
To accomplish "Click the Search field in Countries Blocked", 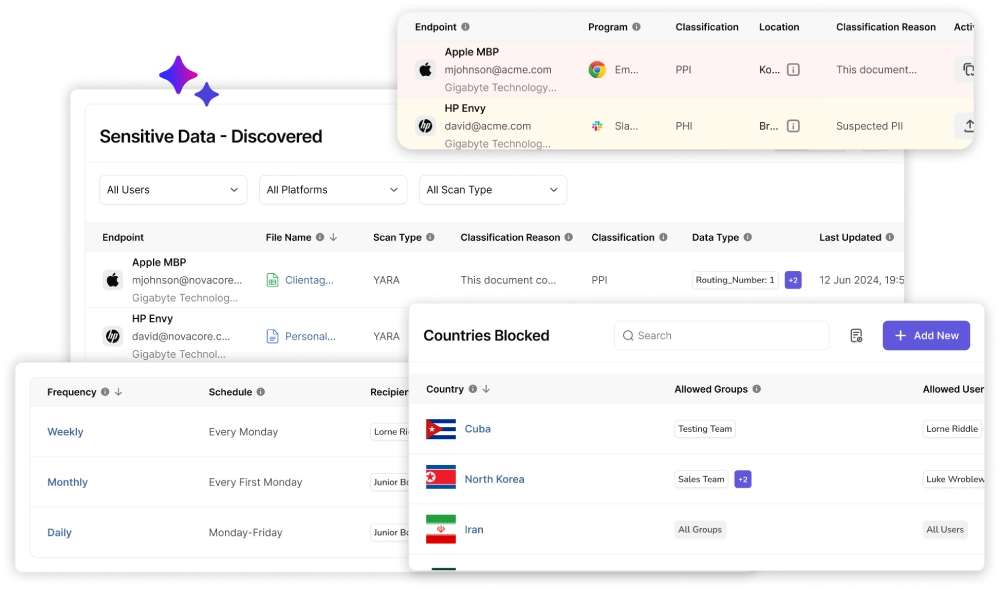I will (x=722, y=336).
